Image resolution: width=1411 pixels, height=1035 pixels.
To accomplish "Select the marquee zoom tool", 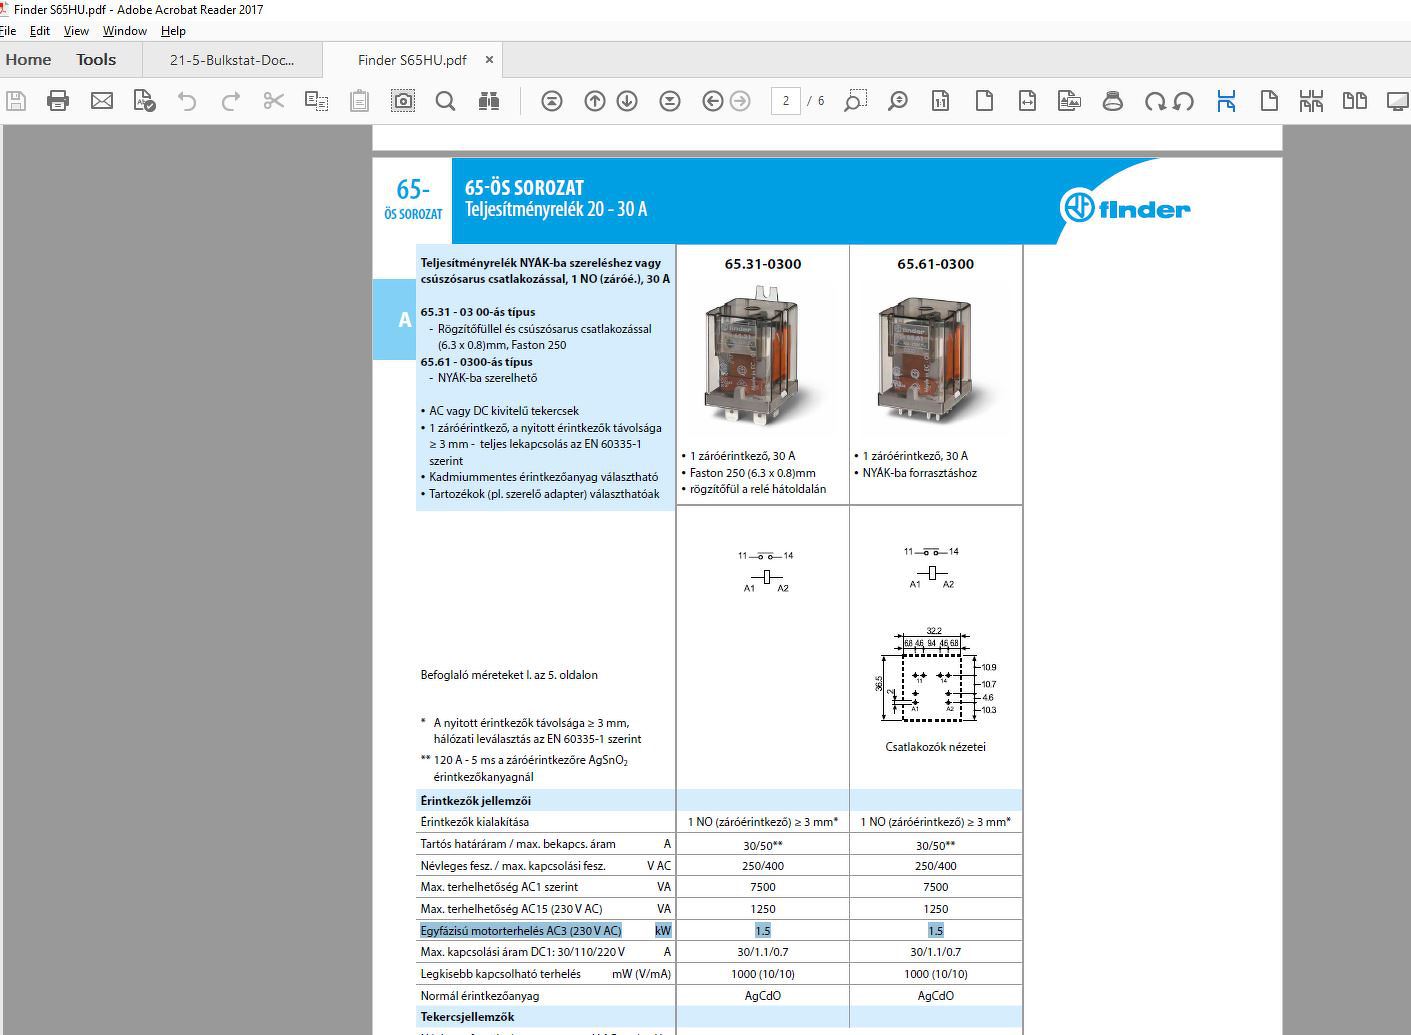I will tap(855, 101).
